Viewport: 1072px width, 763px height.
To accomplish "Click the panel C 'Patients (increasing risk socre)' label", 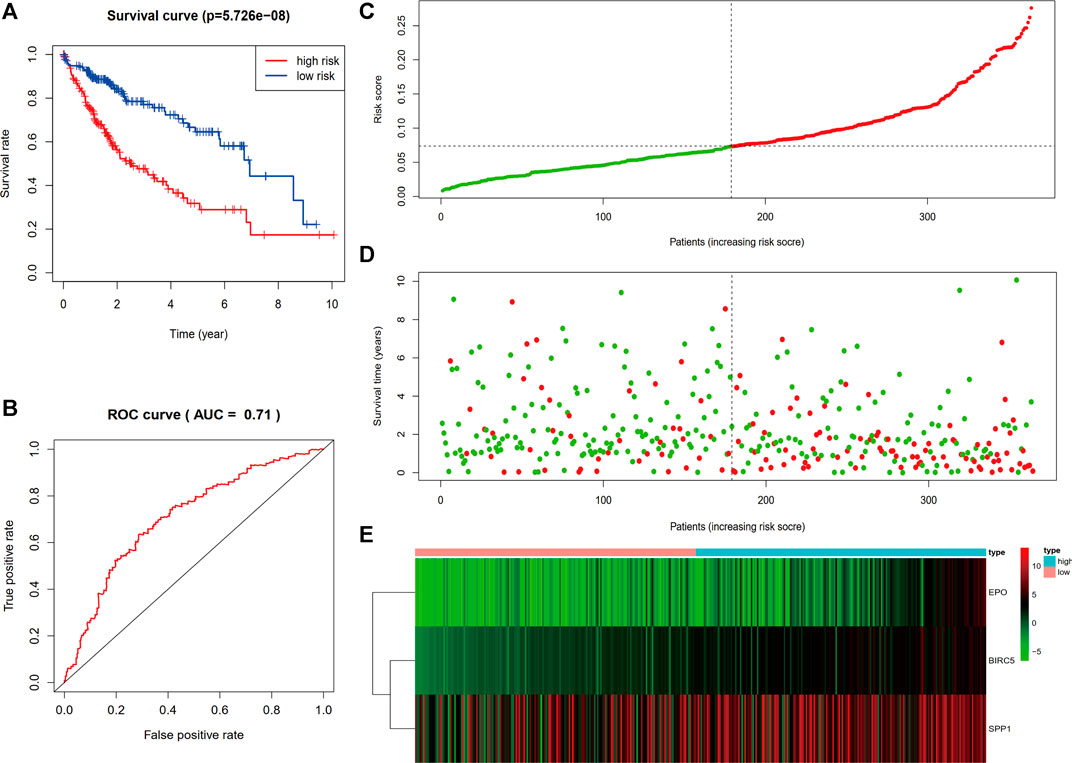I will point(736,242).
